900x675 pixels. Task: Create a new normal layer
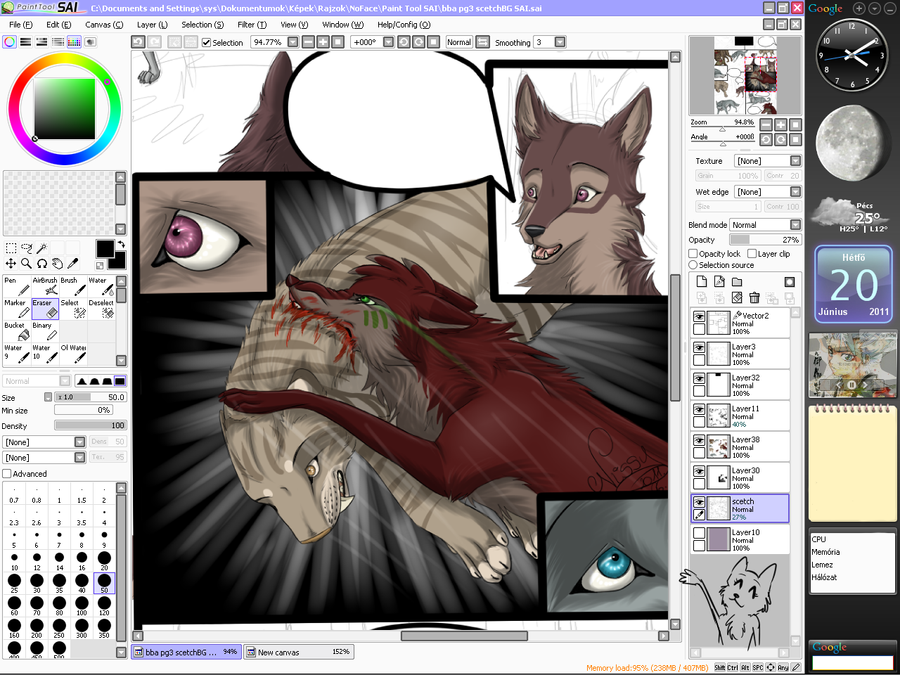tap(701, 281)
